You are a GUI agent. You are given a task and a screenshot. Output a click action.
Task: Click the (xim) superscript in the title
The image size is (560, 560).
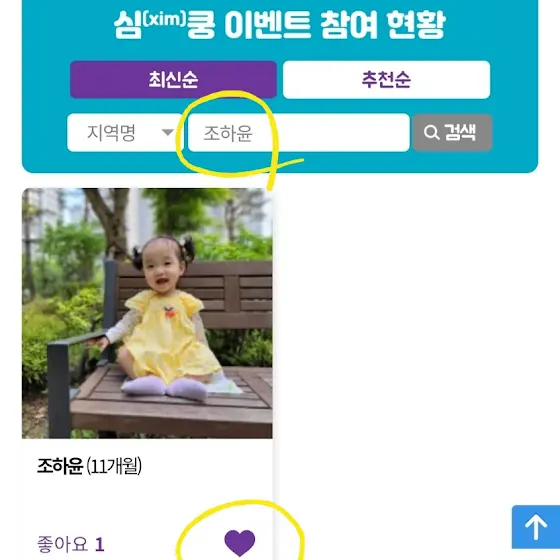(164, 19)
